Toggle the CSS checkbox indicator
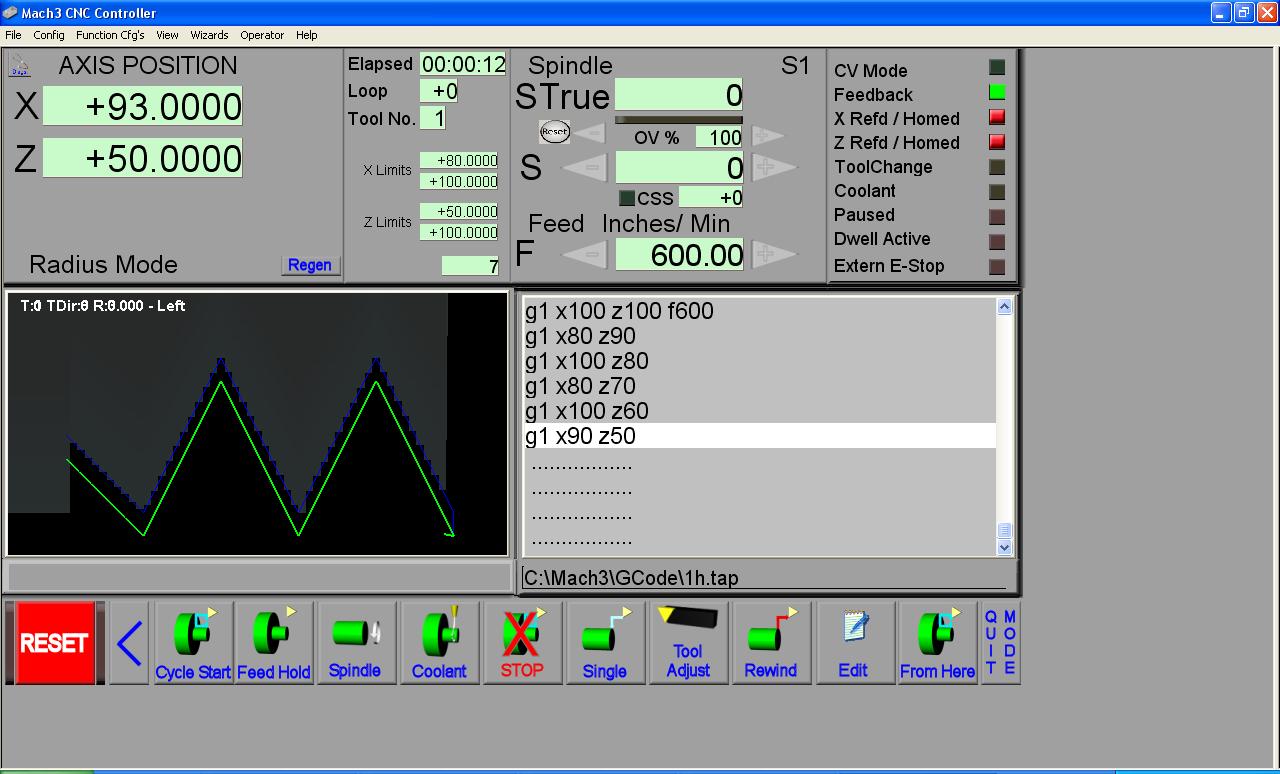 pos(627,198)
